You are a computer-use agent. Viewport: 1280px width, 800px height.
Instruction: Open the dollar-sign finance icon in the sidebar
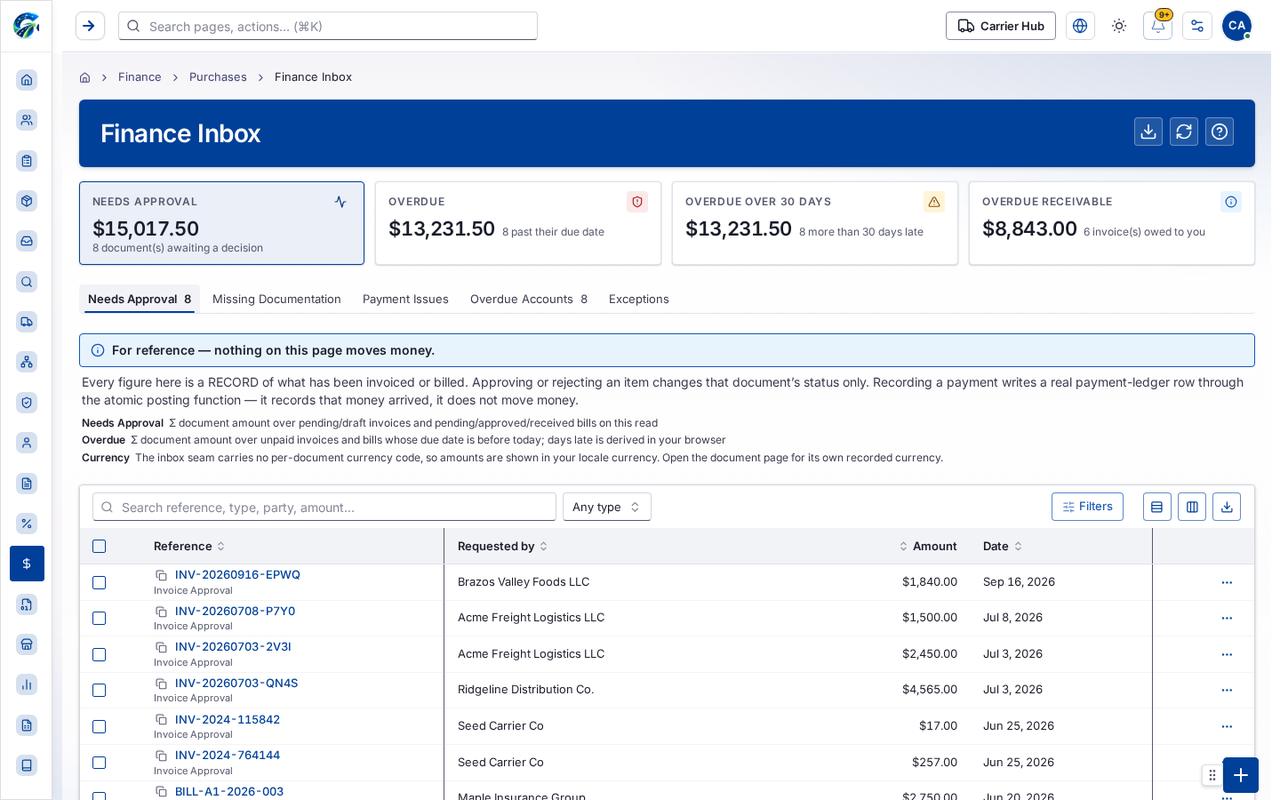27,563
